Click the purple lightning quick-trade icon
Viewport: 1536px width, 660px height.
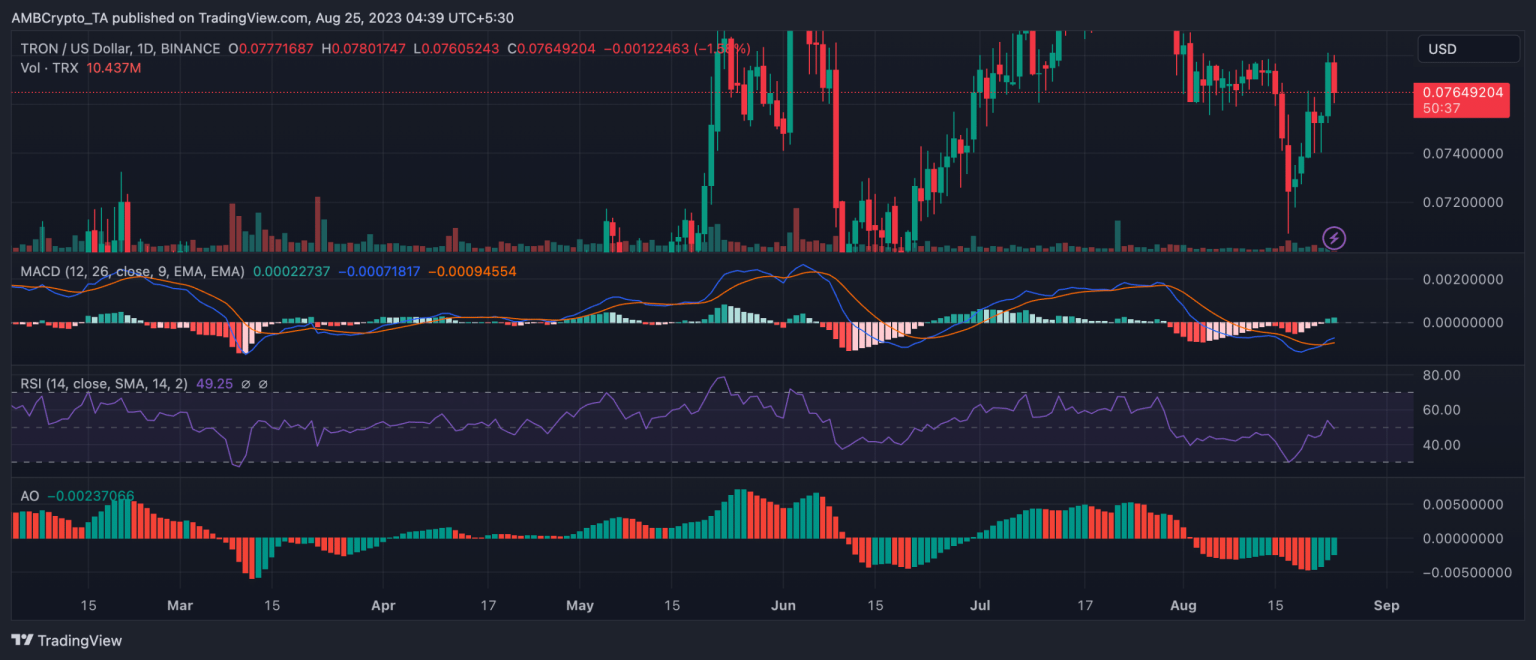coord(1336,238)
